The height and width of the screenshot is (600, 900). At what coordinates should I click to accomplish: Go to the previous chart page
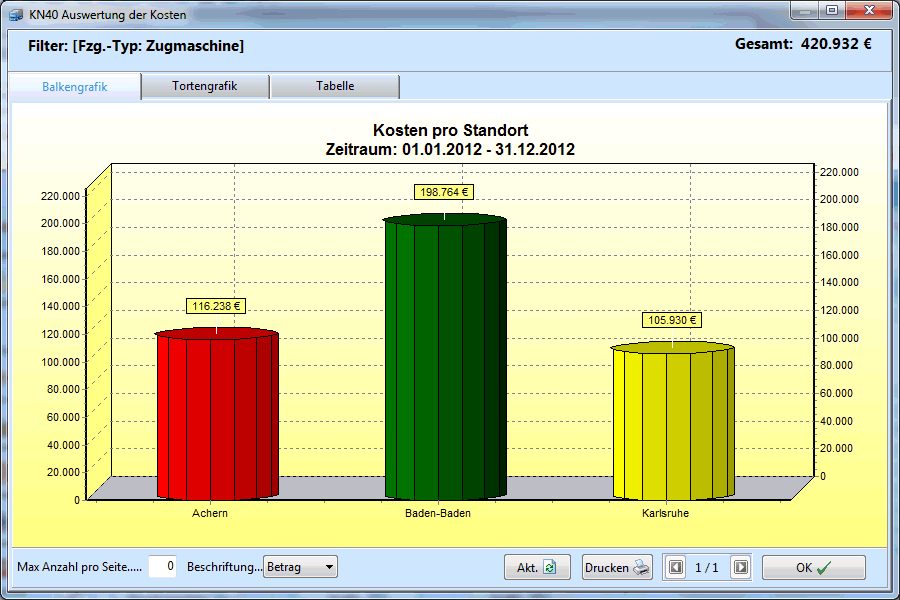(676, 567)
